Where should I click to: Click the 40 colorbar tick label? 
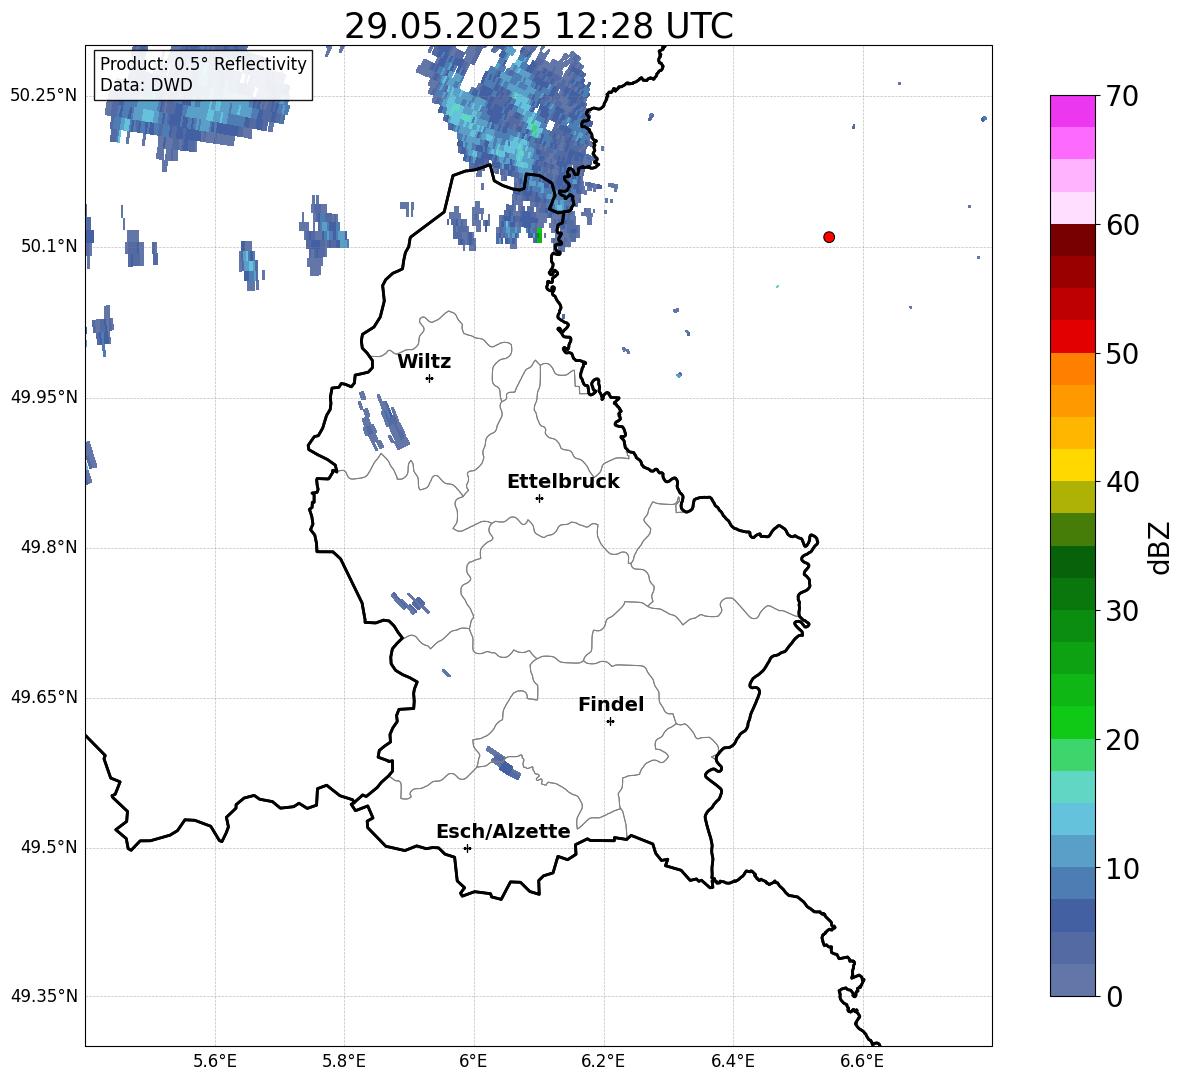(x=1122, y=482)
